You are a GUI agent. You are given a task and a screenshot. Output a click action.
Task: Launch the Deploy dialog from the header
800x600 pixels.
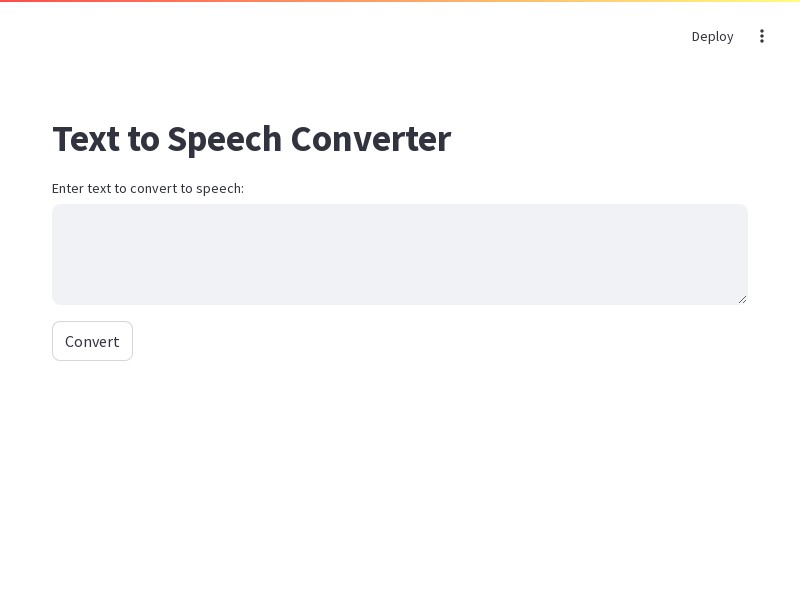pyautogui.click(x=712, y=36)
